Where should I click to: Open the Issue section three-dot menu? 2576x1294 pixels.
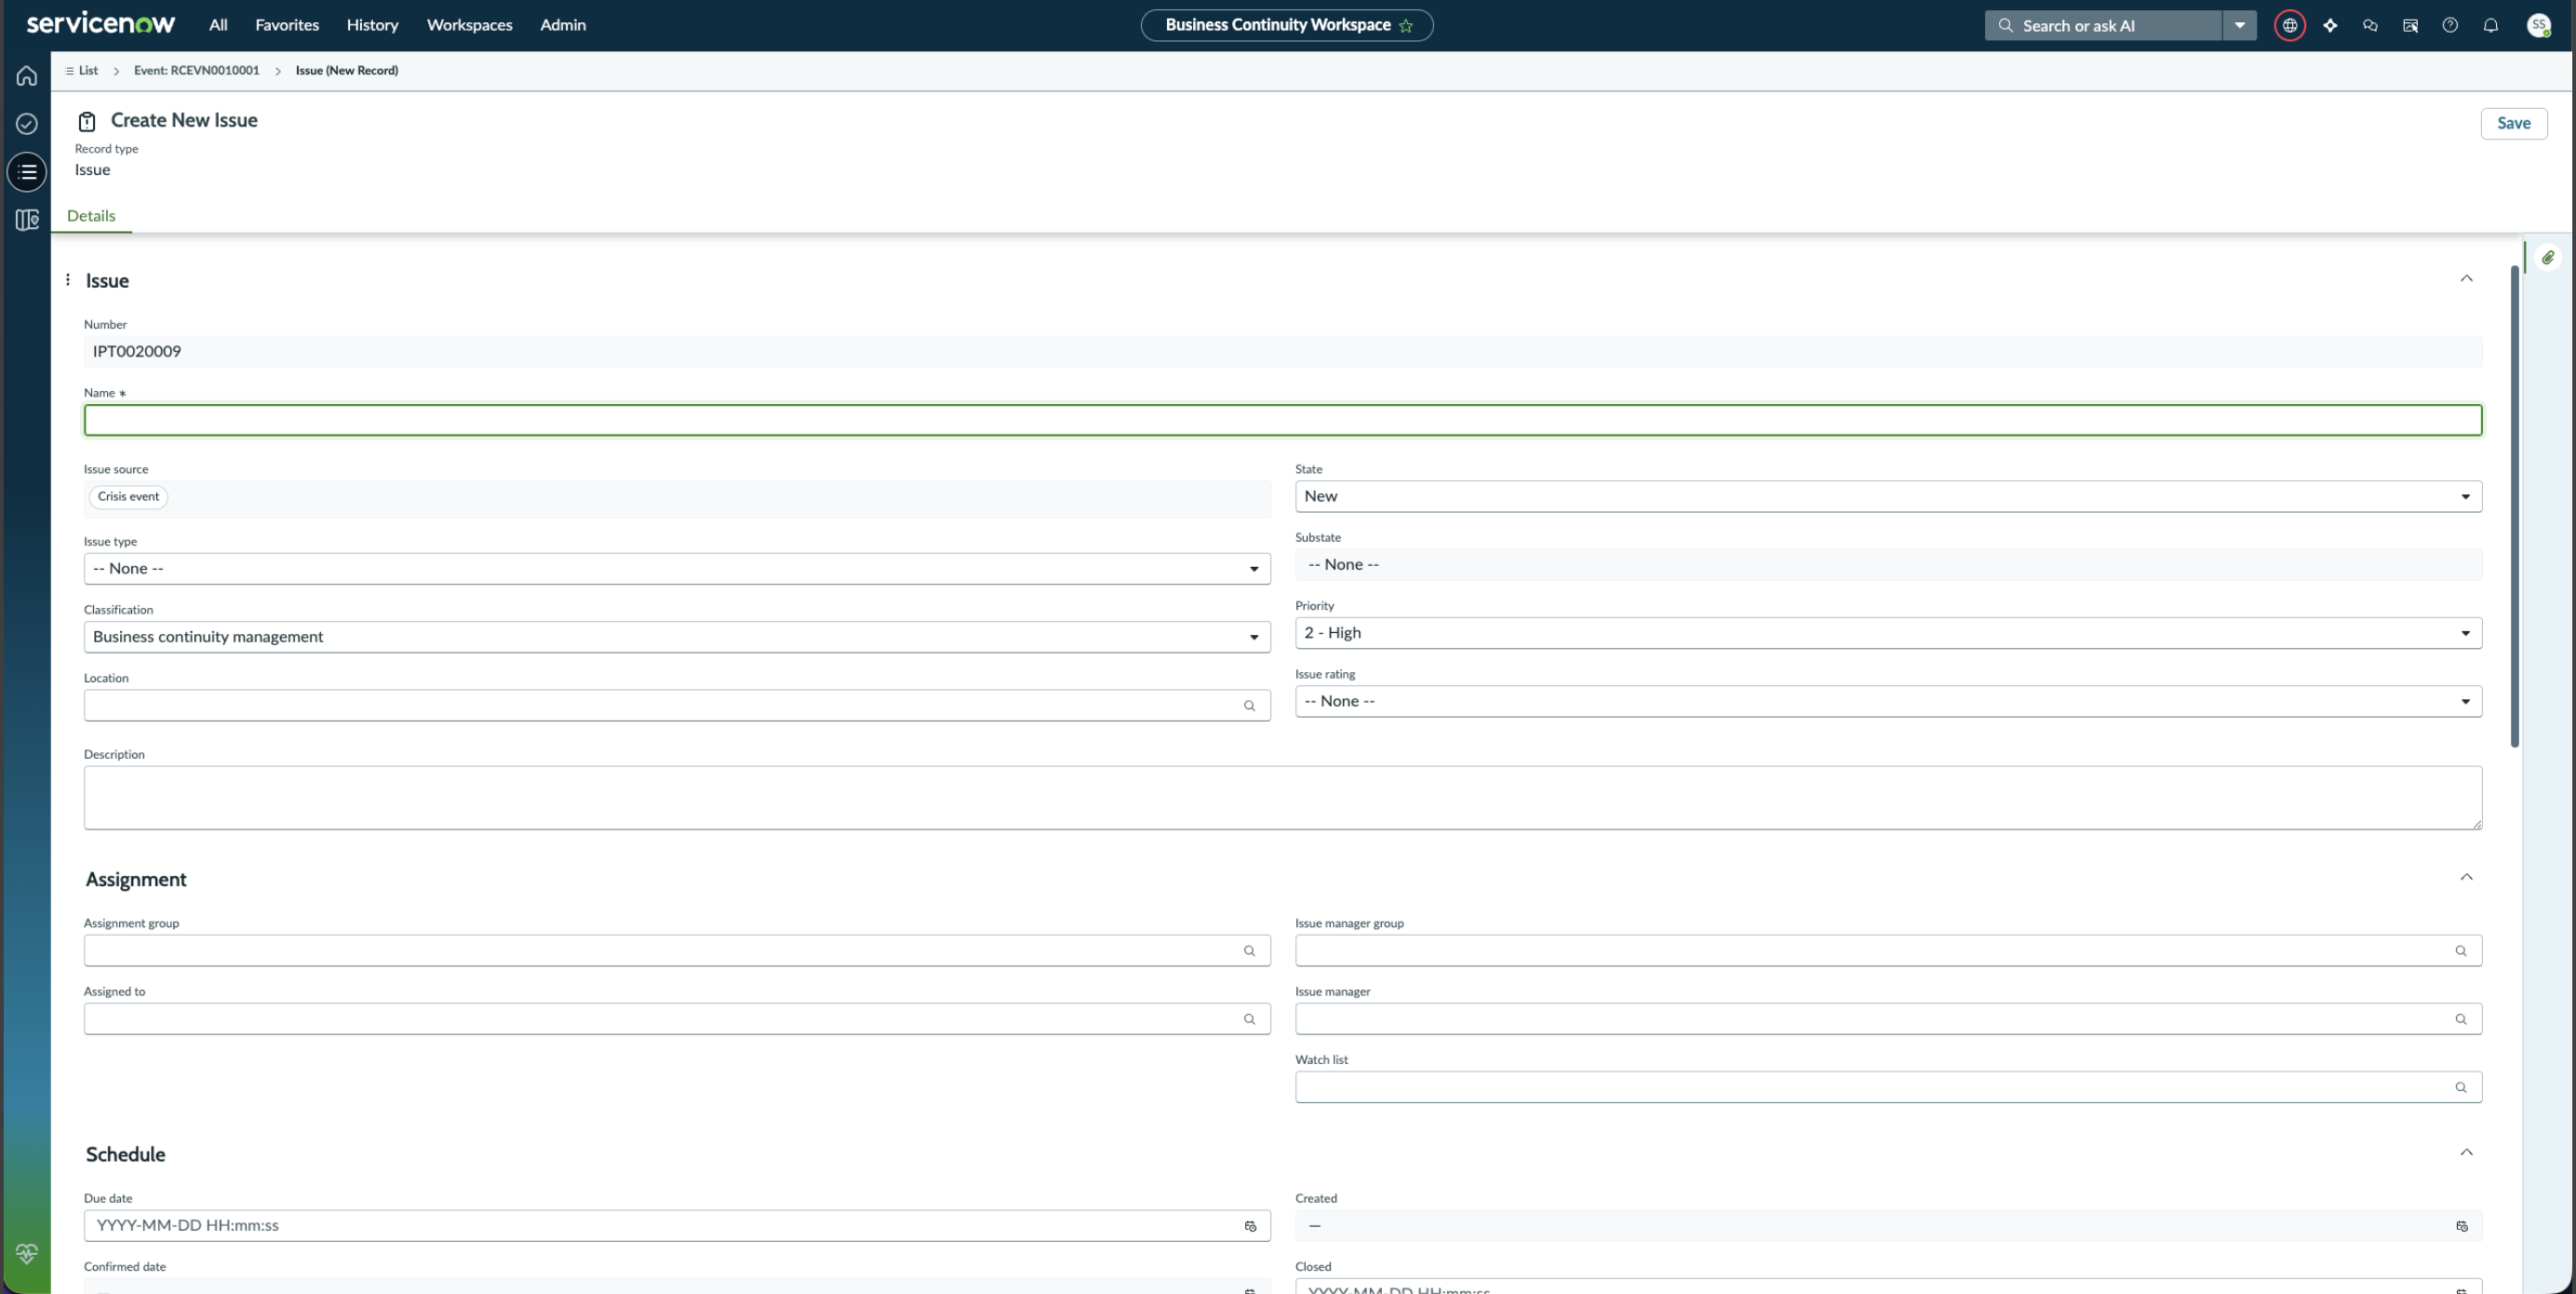[68, 280]
